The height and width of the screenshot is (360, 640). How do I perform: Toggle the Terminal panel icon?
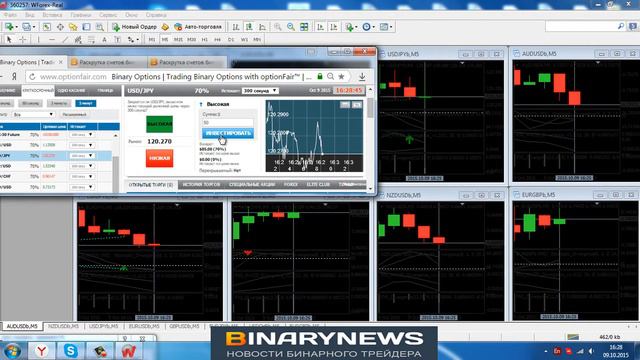tap(86, 27)
